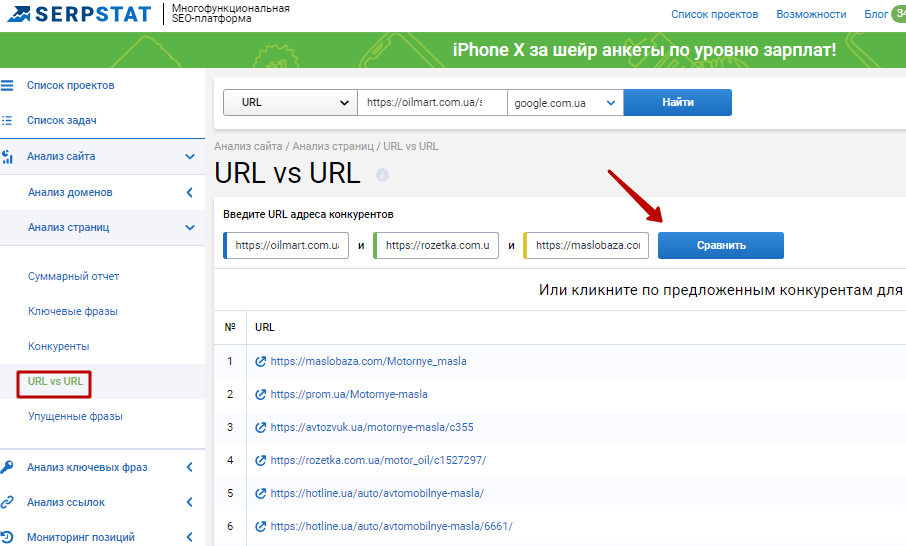906x546 pixels.
Task: Click the chain icon for Анализ ссылок
Action: [8, 502]
